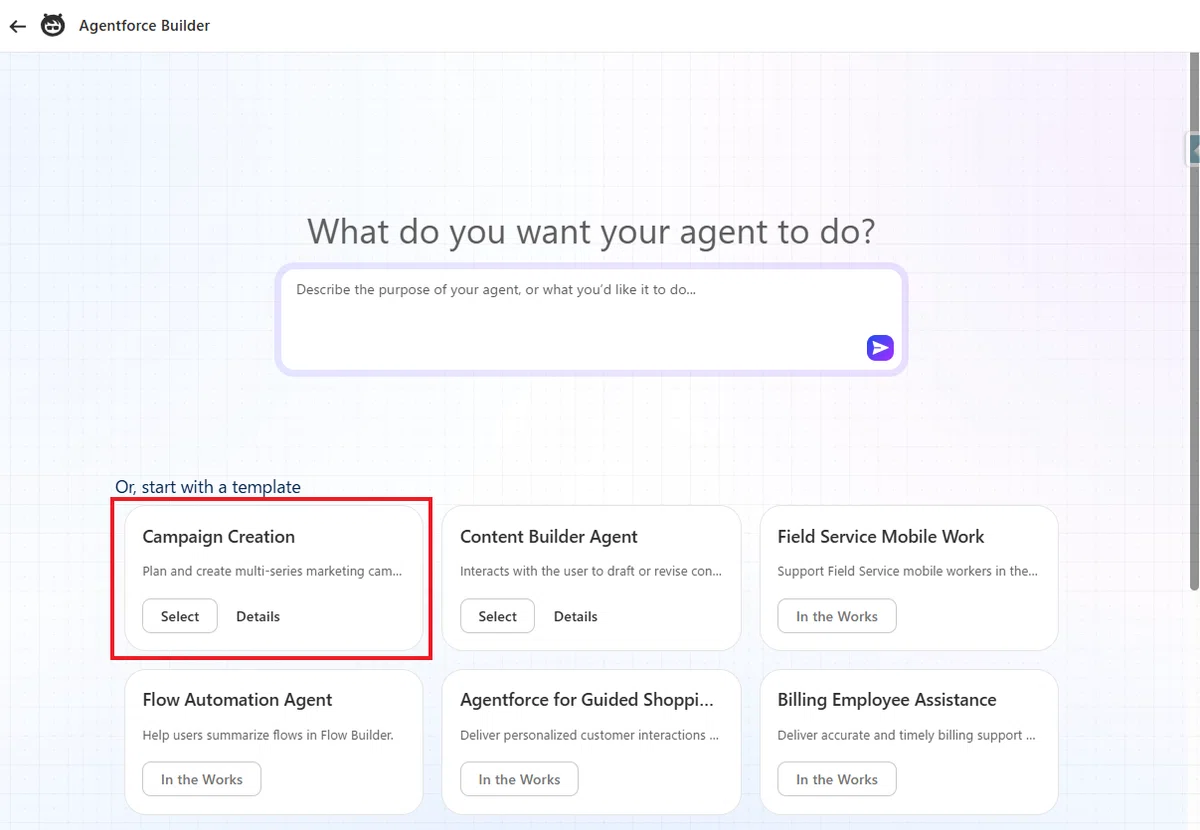Click the Content Builder Agent card title
Image resolution: width=1200 pixels, height=830 pixels.
pos(549,537)
